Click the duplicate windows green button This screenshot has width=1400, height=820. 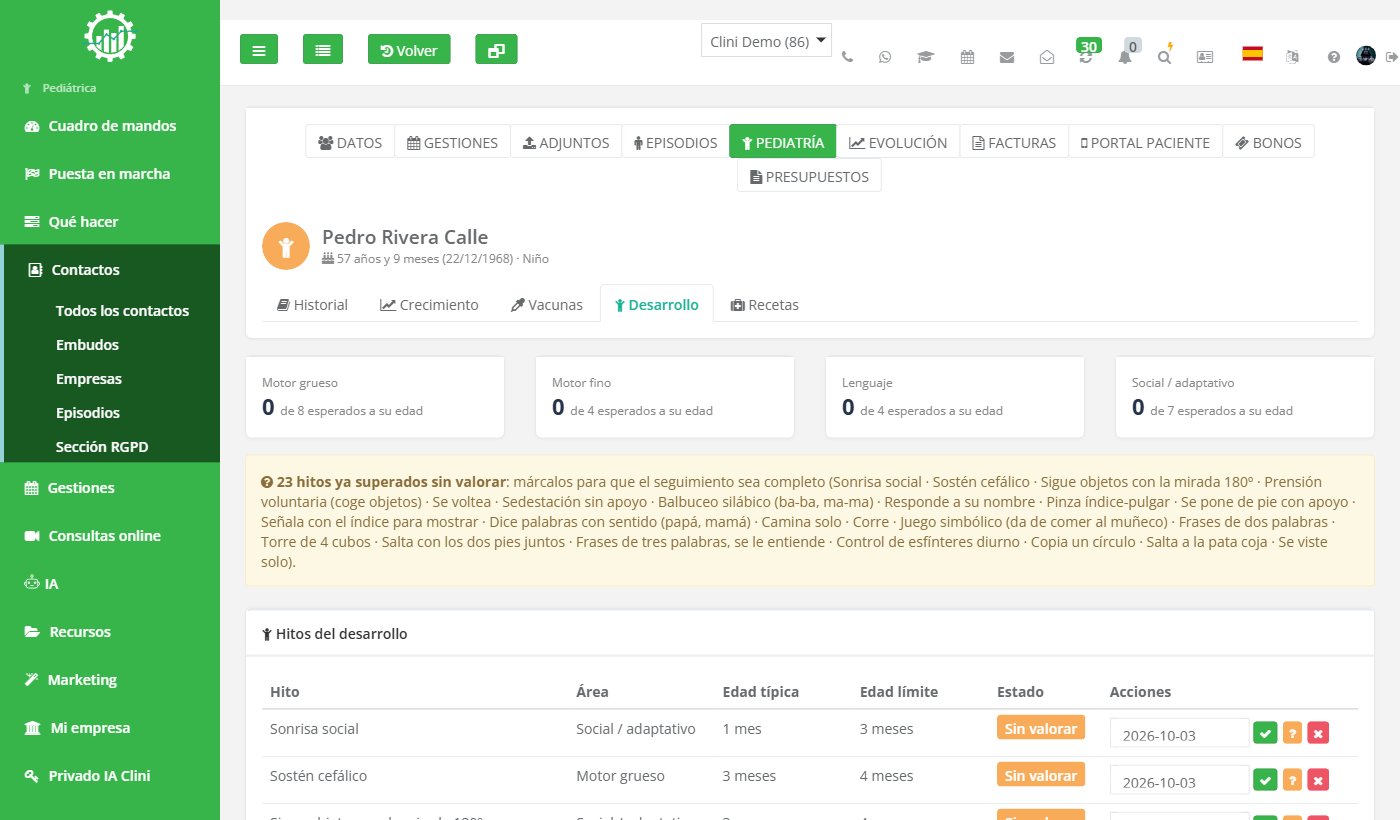pyautogui.click(x=496, y=49)
